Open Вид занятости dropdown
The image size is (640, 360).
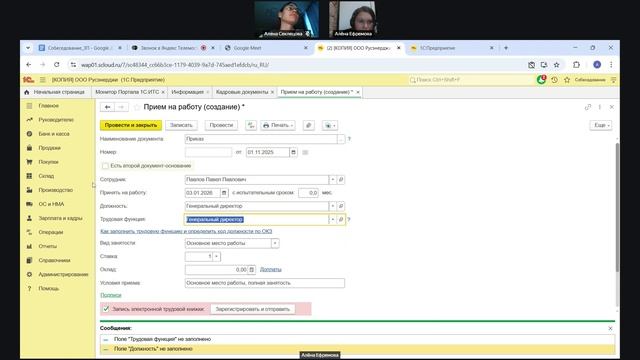pyautogui.click(x=275, y=243)
